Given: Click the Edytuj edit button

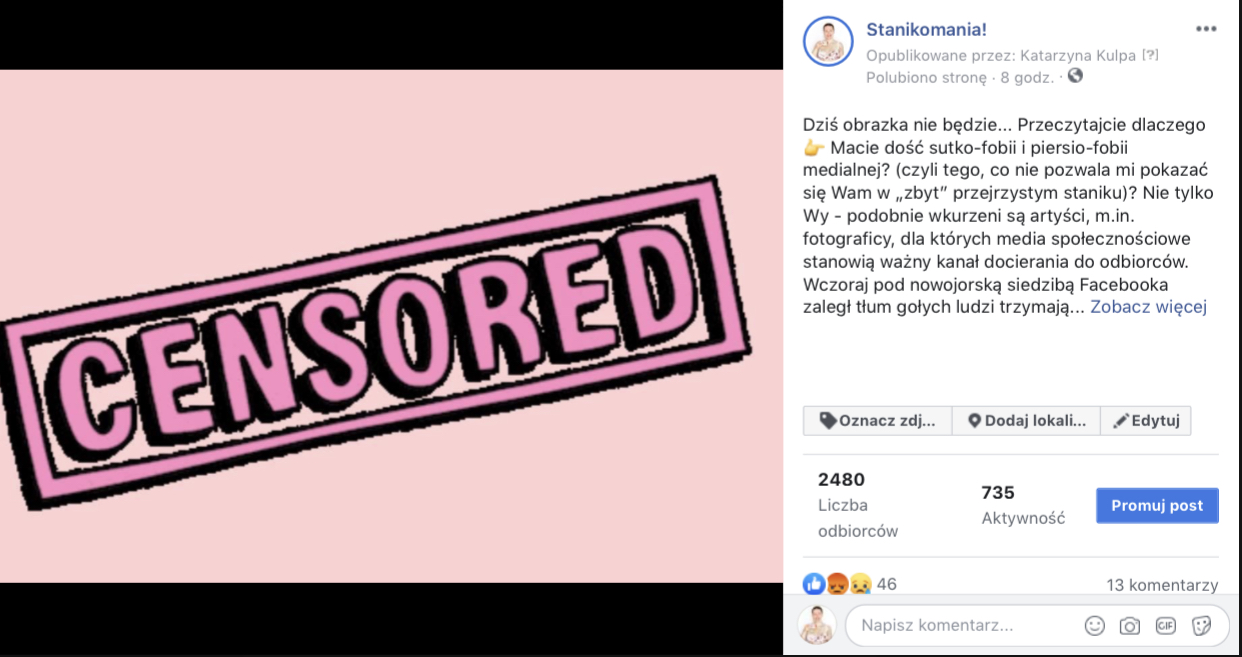Looking at the screenshot, I should tap(1146, 421).
